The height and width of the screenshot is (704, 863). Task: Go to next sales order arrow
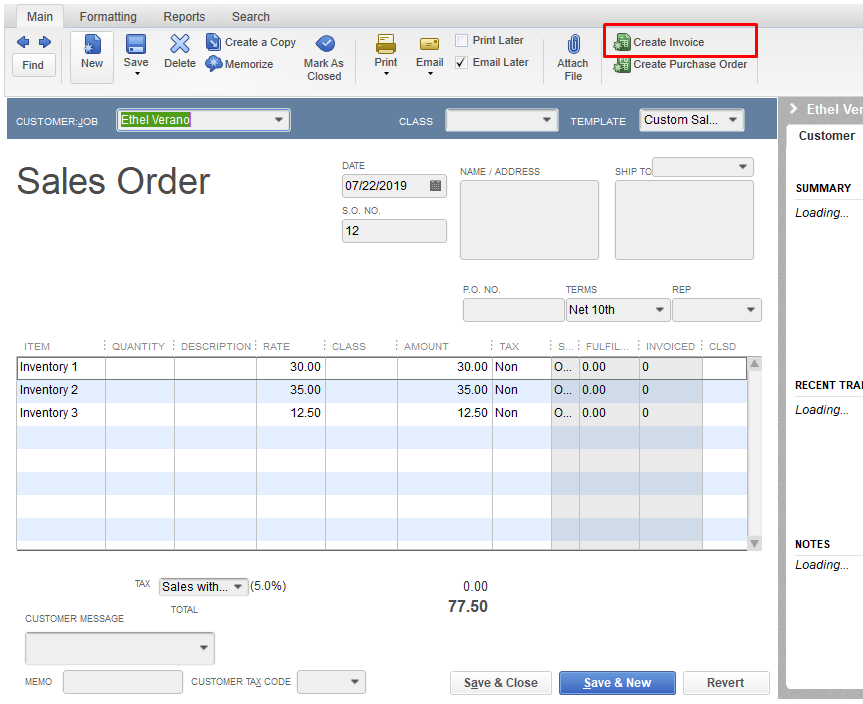point(45,42)
